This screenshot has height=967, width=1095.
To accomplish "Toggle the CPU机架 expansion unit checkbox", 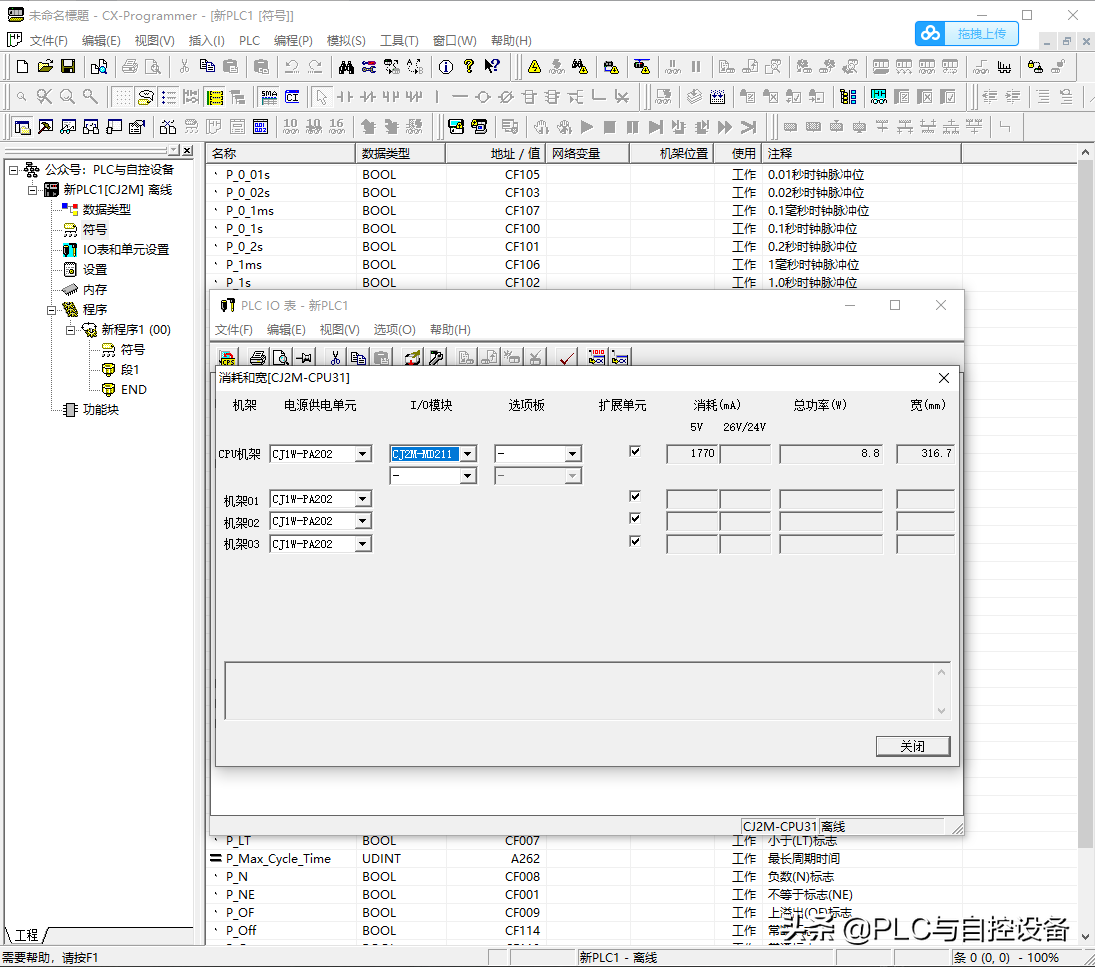I will click(x=634, y=452).
